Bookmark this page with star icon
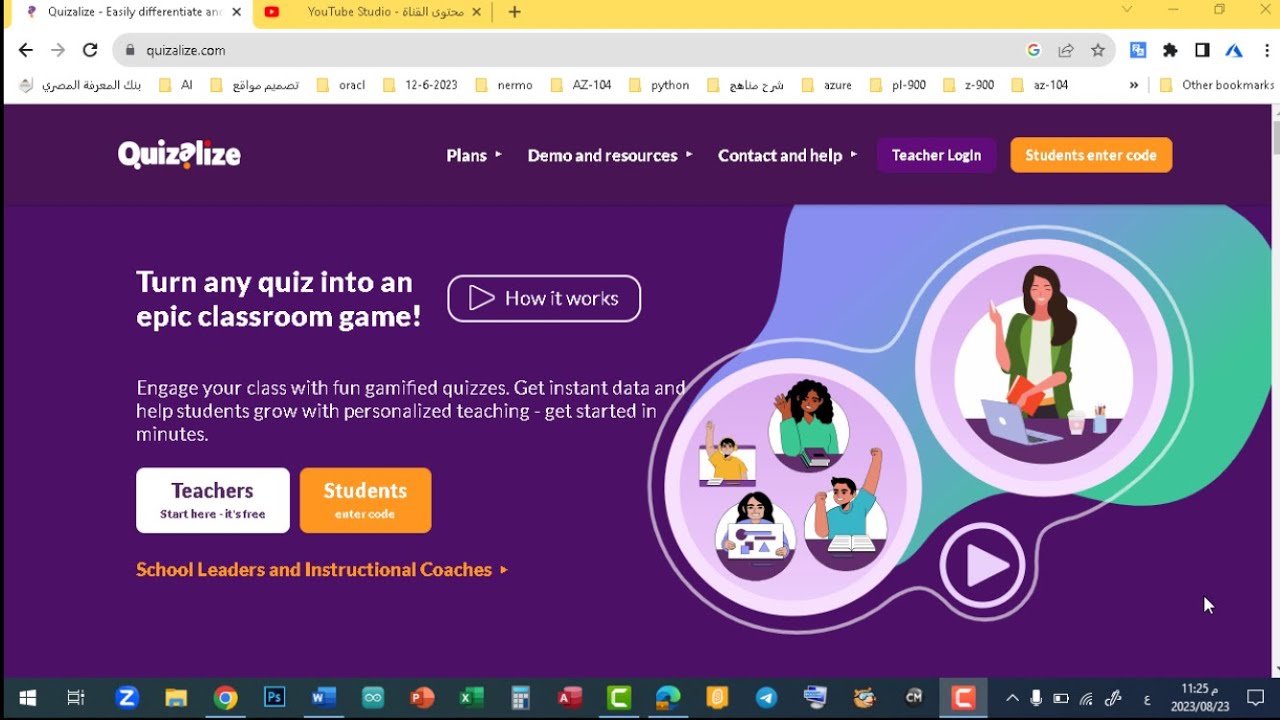Viewport: 1280px width, 720px height. pyautogui.click(x=1098, y=50)
